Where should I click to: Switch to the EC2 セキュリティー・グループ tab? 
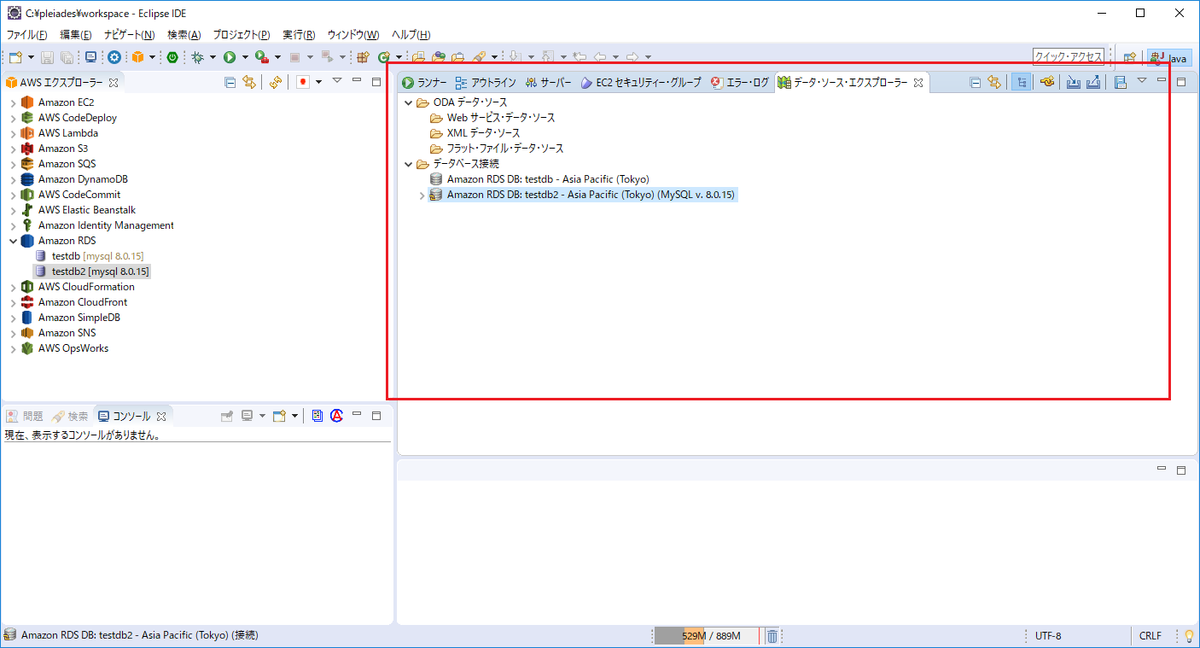point(641,83)
